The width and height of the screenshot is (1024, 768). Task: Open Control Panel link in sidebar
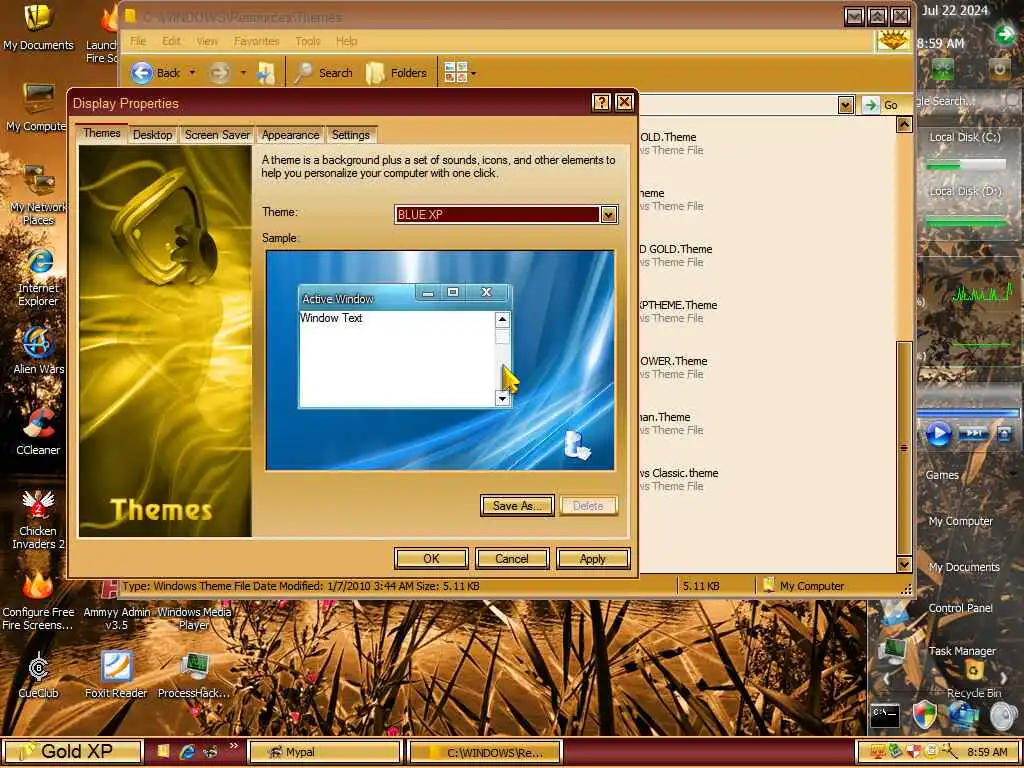coord(960,608)
